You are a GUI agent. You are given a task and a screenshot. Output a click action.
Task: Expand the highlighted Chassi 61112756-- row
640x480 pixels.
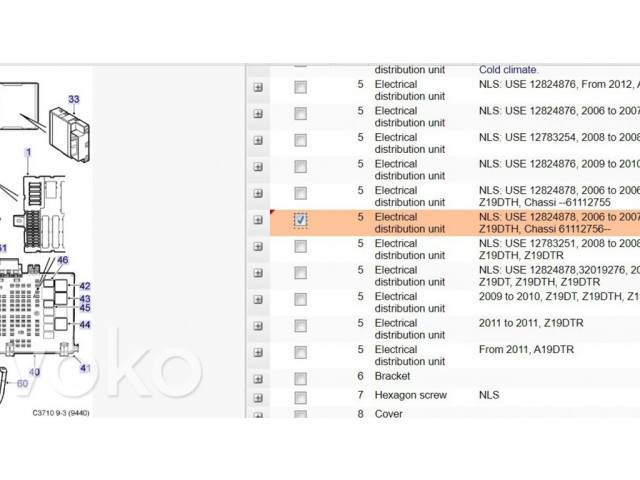(258, 220)
